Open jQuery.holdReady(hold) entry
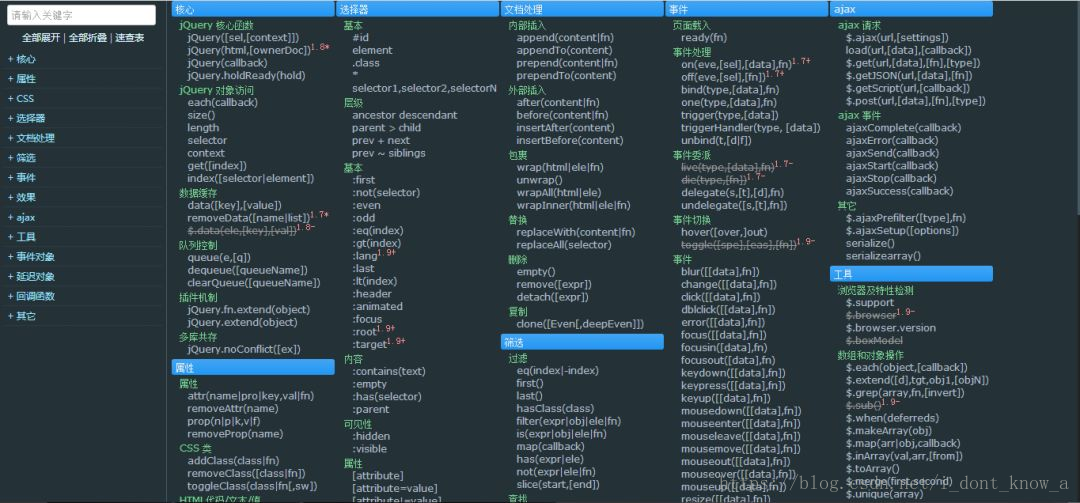The height and width of the screenshot is (503, 1080). (x=247, y=76)
